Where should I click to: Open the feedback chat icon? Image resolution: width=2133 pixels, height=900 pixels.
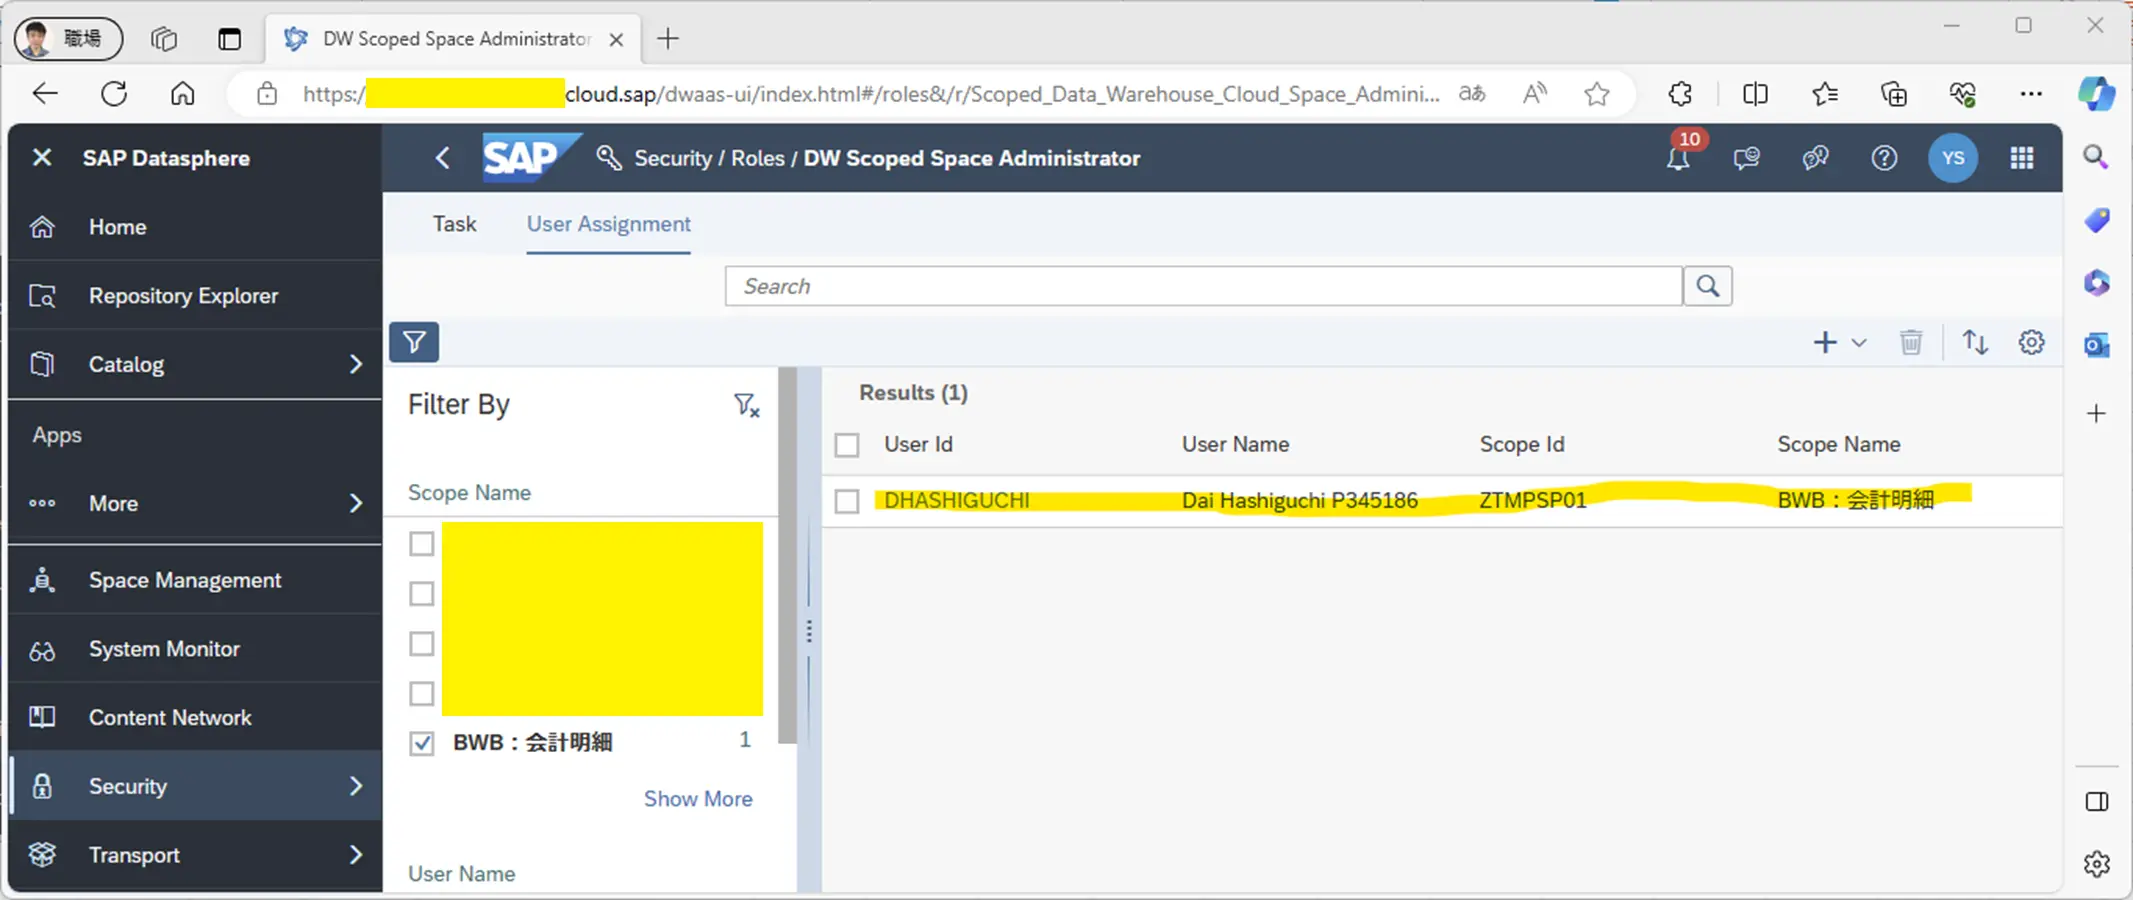click(1746, 158)
